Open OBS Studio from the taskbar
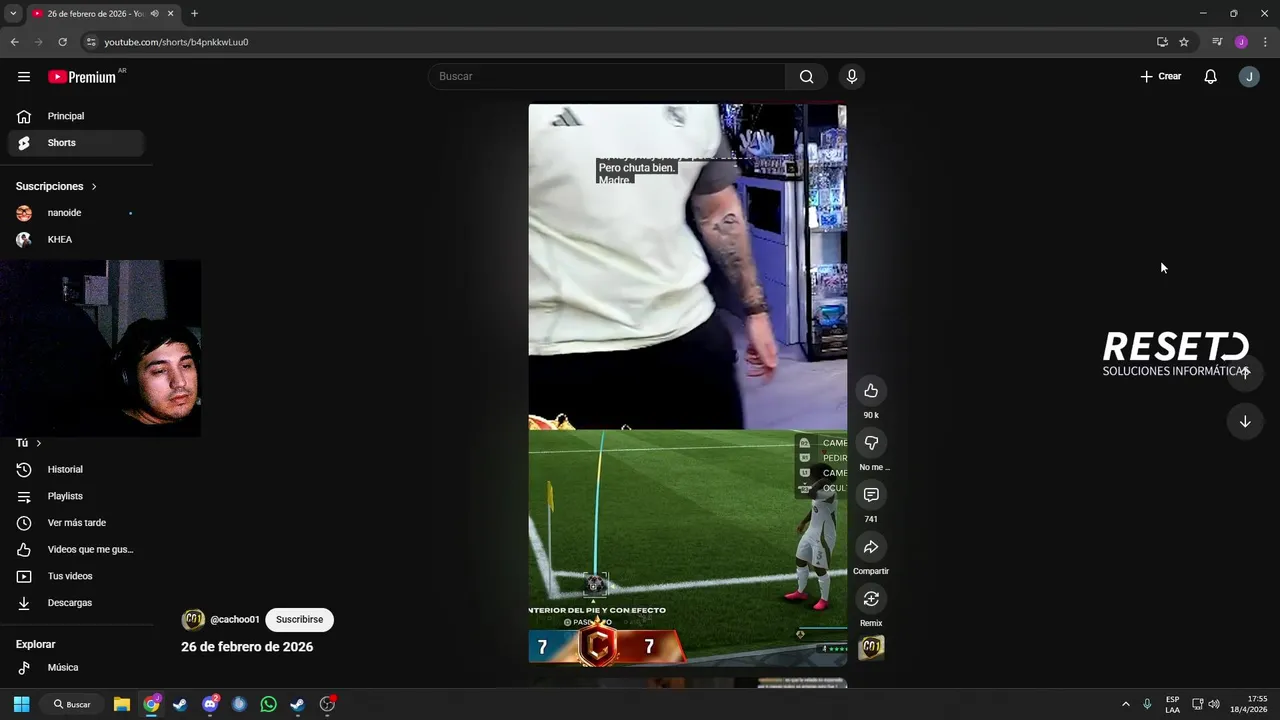The width and height of the screenshot is (1280, 720). click(327, 704)
